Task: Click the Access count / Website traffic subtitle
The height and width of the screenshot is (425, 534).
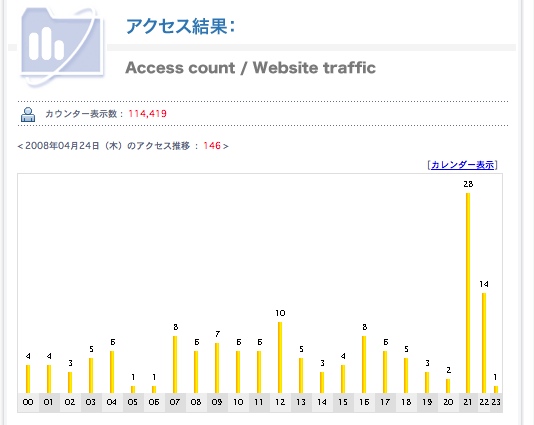Action: (251, 68)
